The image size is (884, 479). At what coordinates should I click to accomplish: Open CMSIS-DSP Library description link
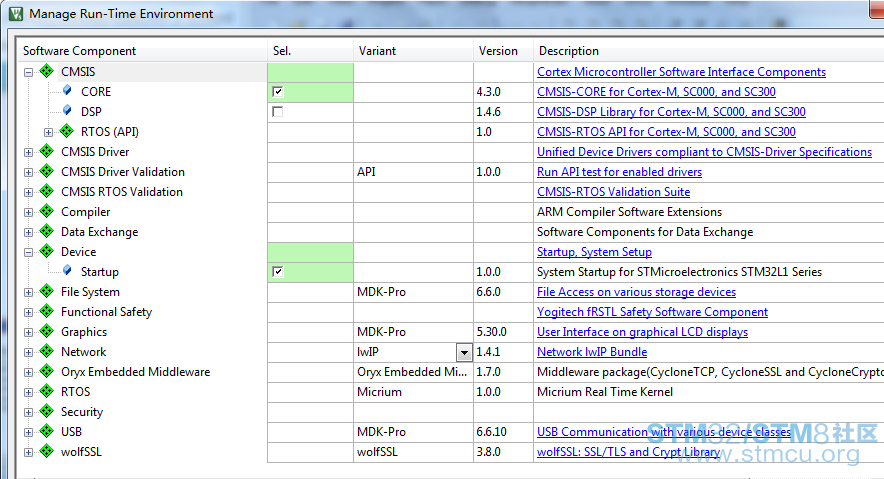[x=671, y=112]
